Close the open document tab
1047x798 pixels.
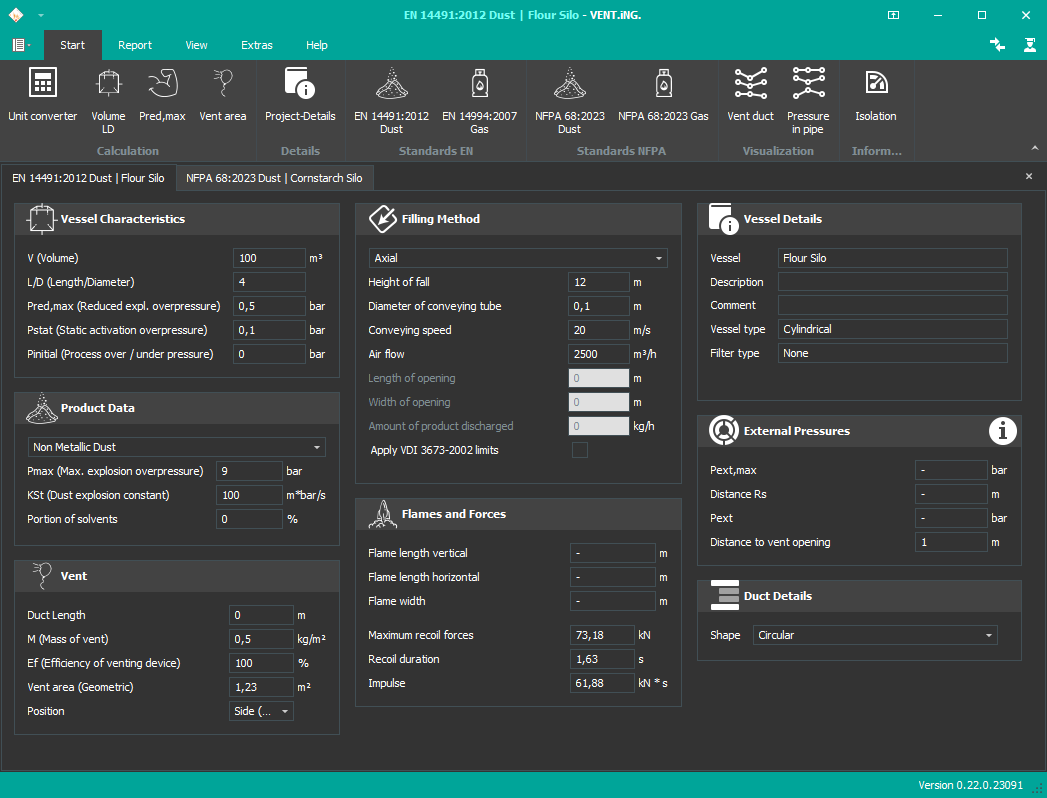coord(1029,177)
